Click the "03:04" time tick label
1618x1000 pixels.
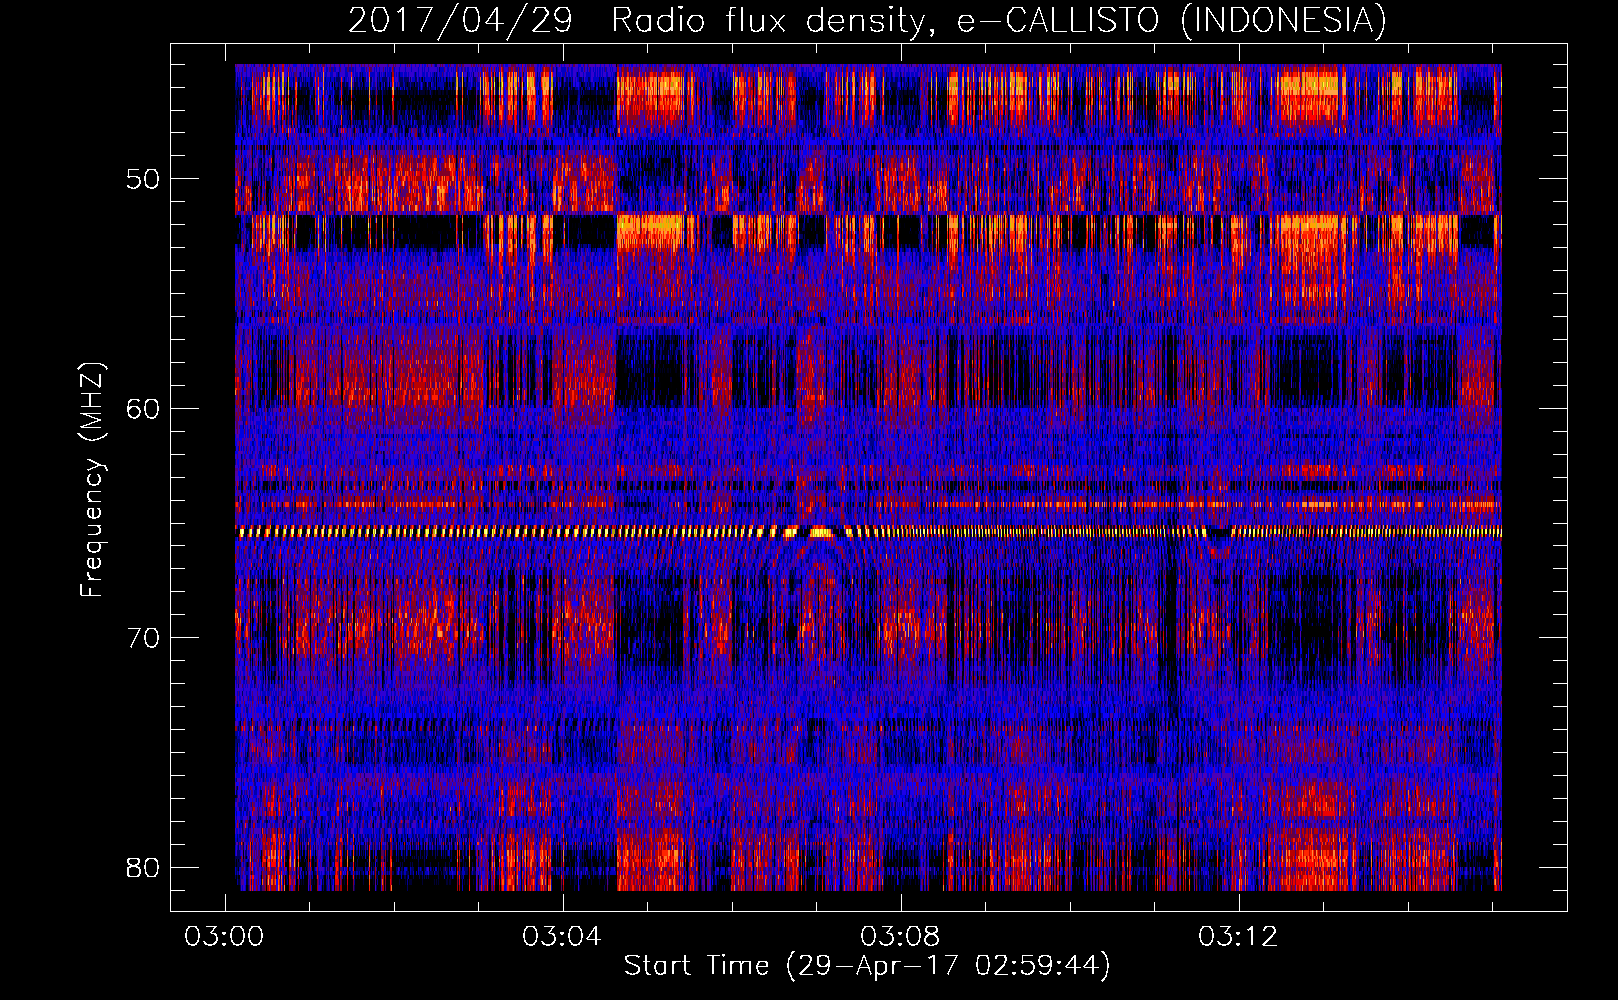click(563, 937)
